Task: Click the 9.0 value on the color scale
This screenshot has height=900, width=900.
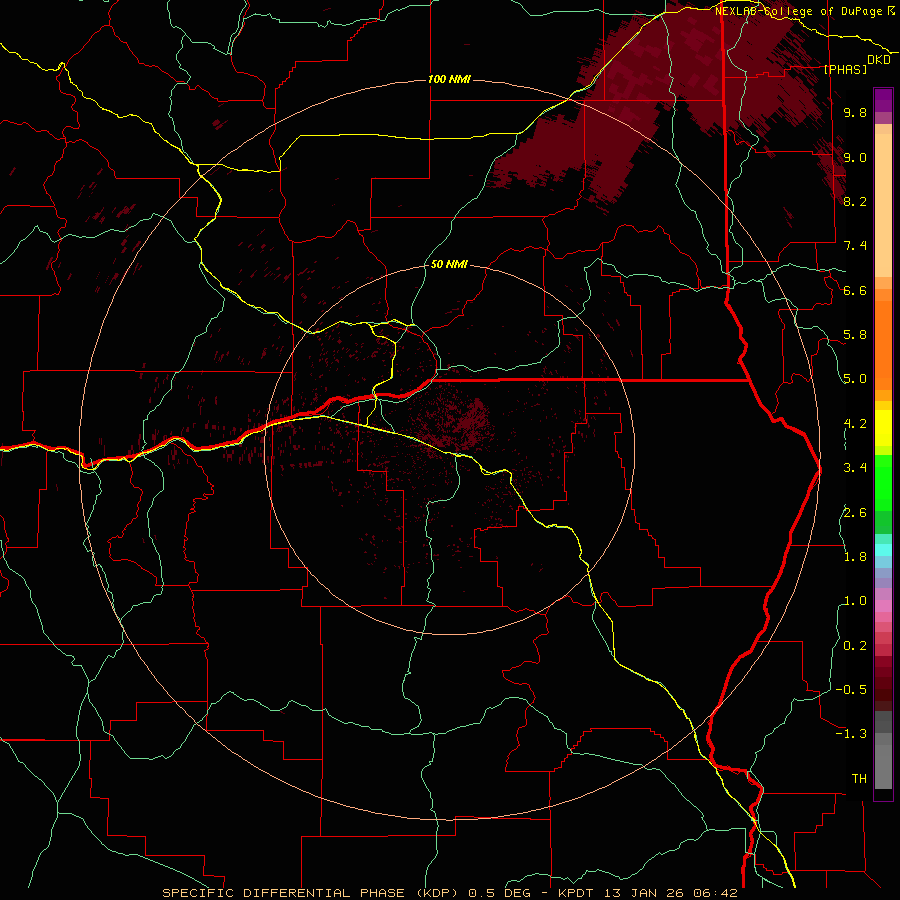Action: click(x=855, y=157)
